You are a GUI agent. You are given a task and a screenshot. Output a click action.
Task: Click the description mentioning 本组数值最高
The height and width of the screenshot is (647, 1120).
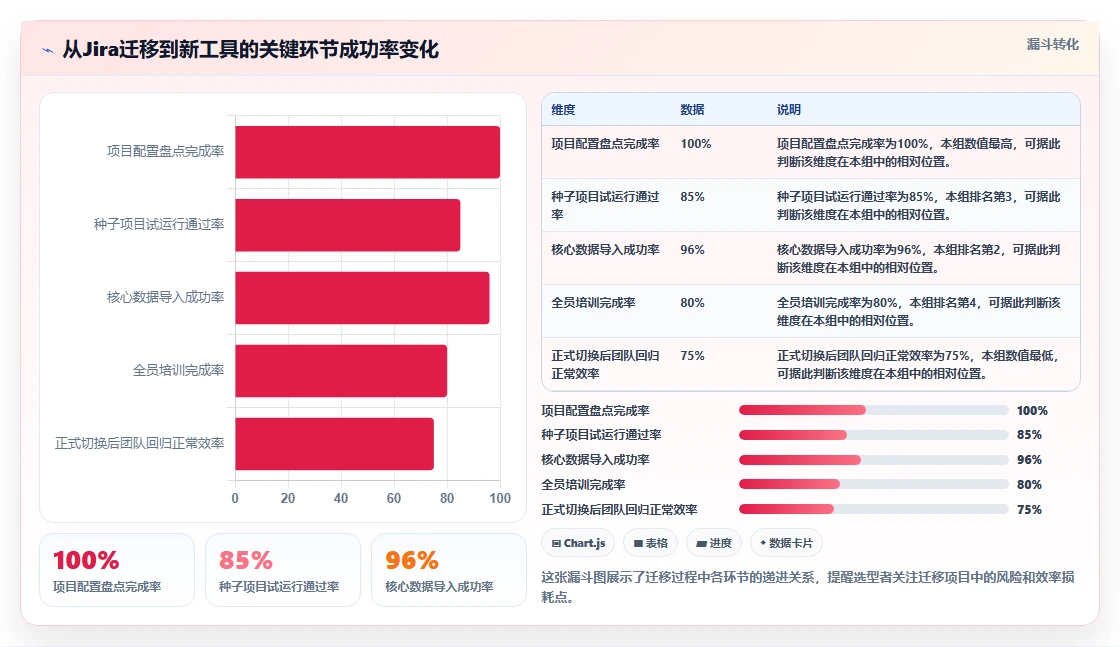click(x=919, y=153)
